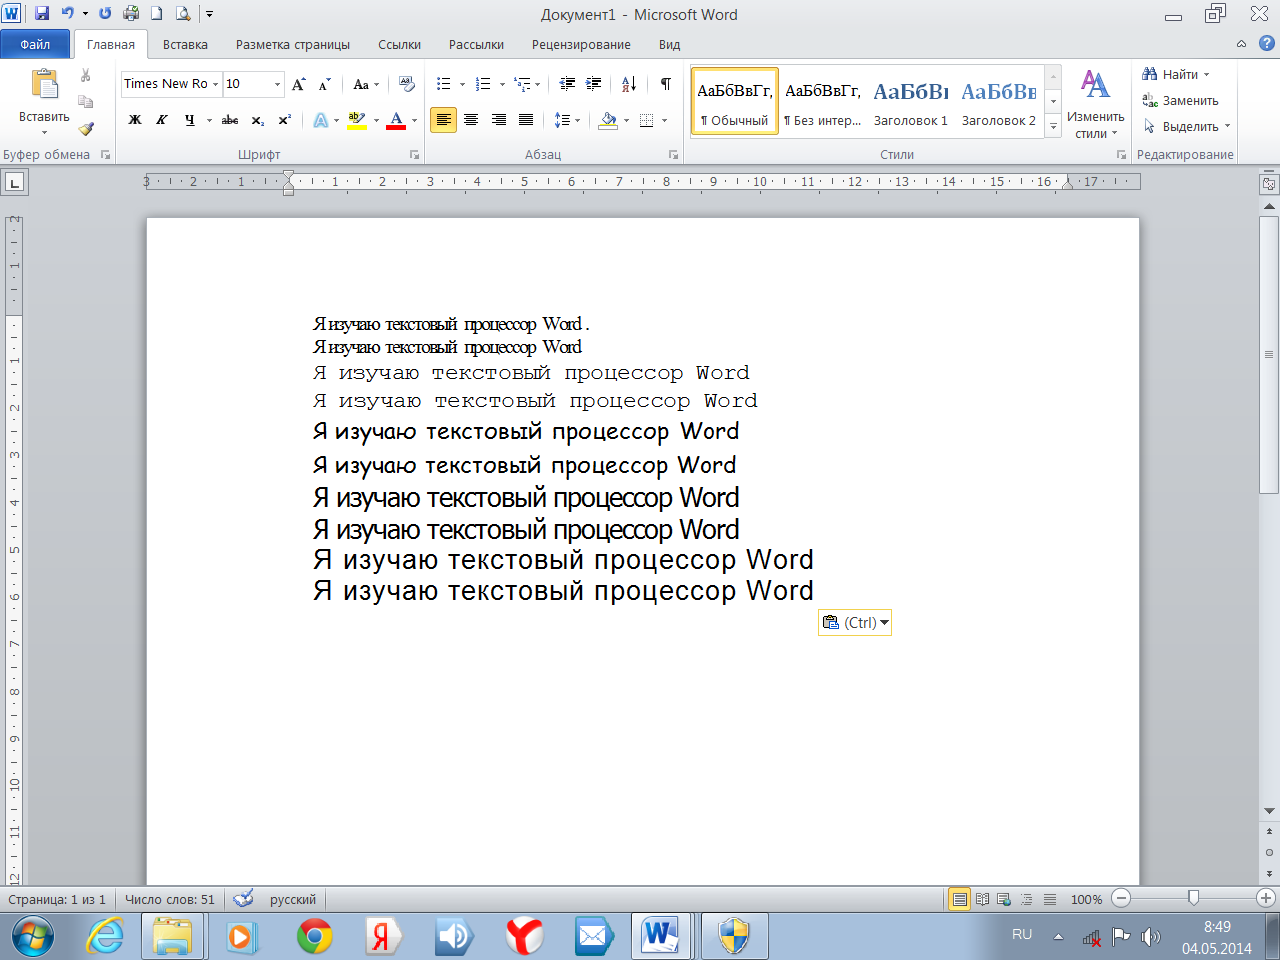Click the print preview icon in quick toolbar

click(x=183, y=14)
